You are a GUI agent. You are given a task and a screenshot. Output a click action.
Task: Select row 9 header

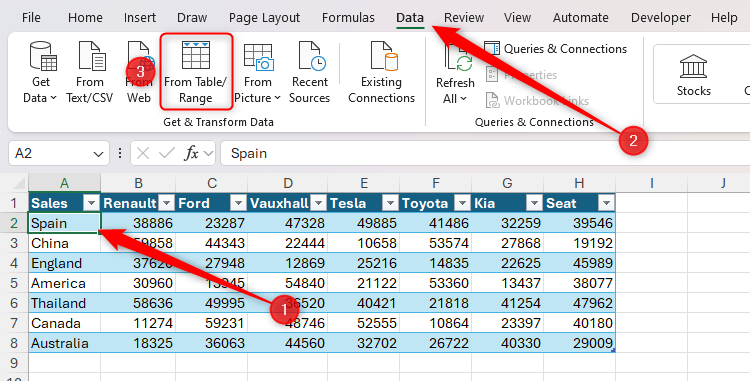(x=14, y=363)
